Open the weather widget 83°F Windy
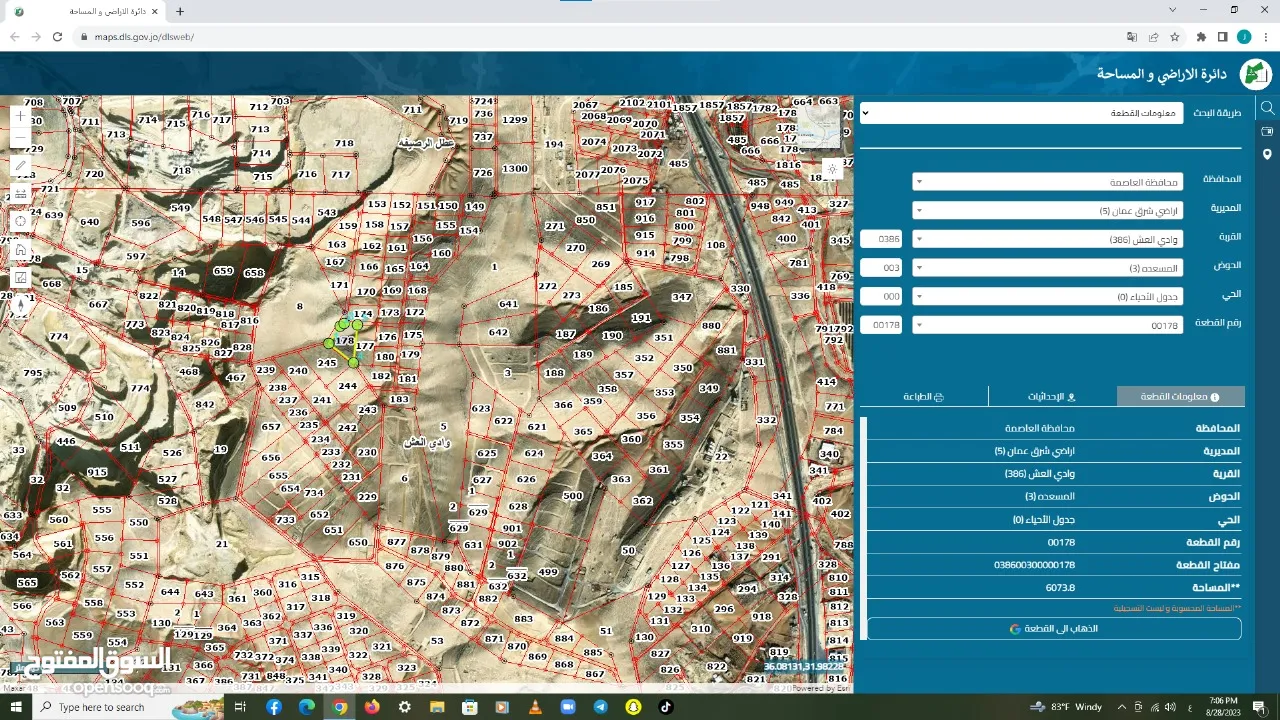1280x720 pixels. 1068,707
